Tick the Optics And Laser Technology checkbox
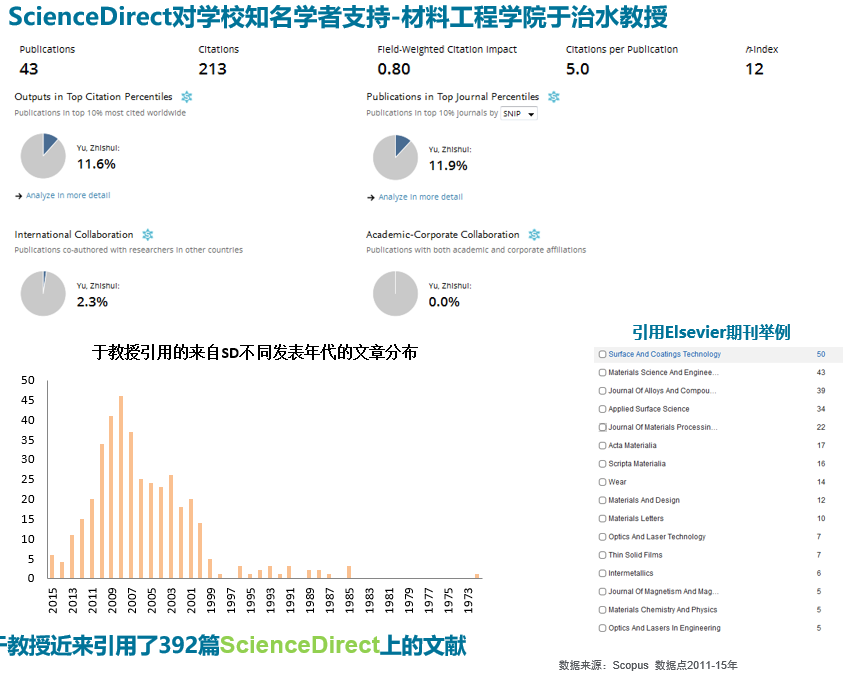This screenshot has height=675, width=852. 602,537
